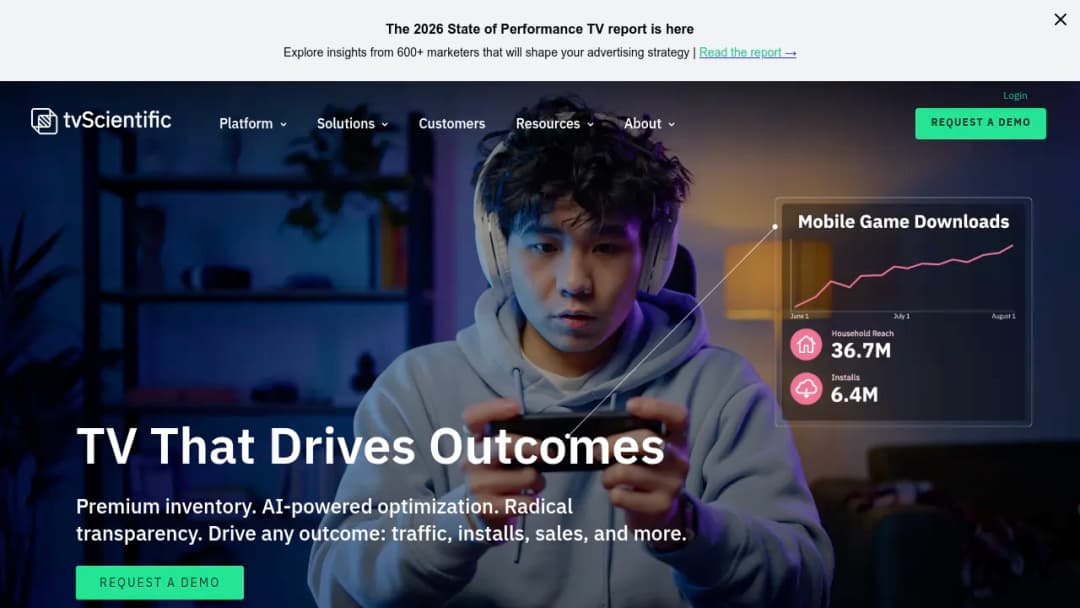Click the Household Reach label
This screenshot has height=608, width=1080.
point(862,333)
